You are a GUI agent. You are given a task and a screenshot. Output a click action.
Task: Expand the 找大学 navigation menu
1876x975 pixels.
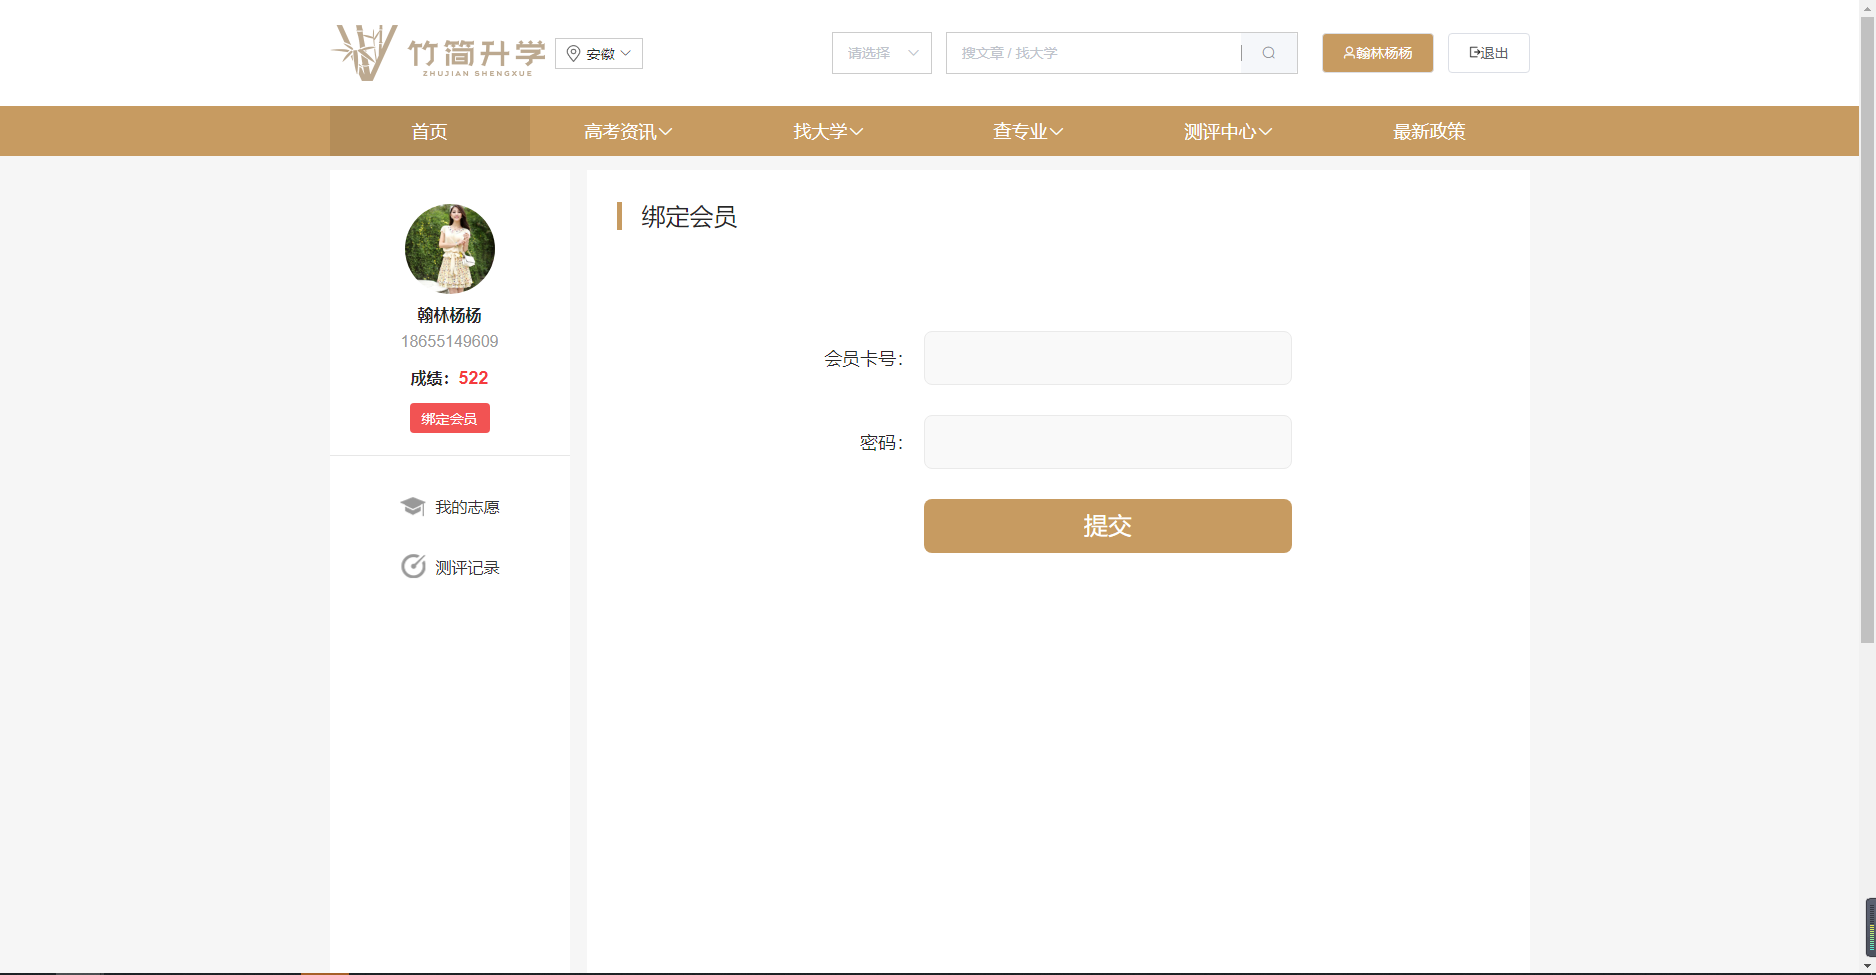[x=828, y=131]
